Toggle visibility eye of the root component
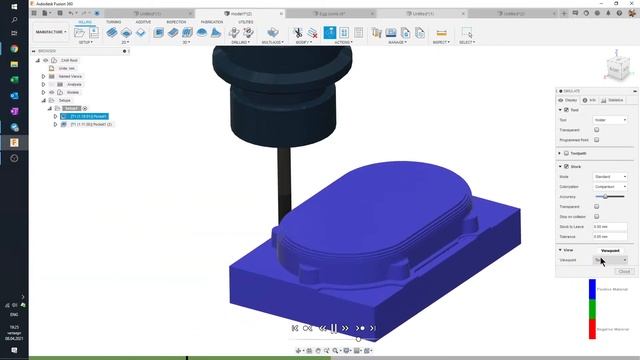640x360 pixels. click(x=46, y=60)
